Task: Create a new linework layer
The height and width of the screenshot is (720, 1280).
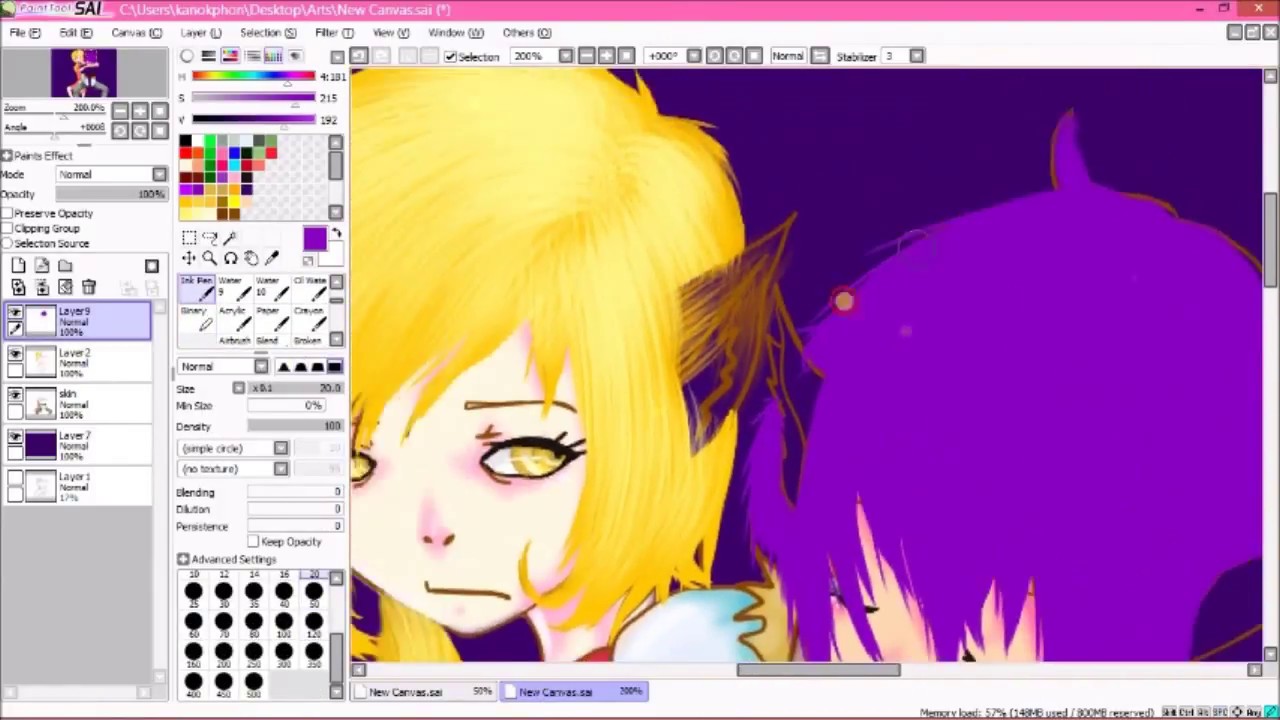Action: [x=42, y=266]
